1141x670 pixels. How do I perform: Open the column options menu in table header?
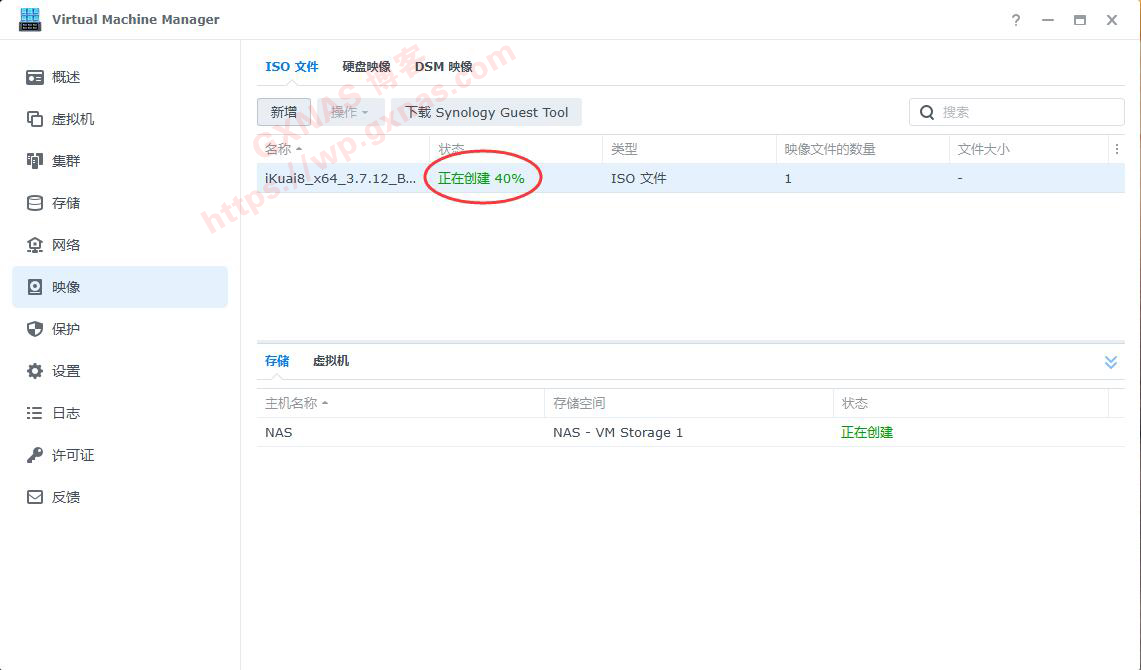click(1116, 149)
